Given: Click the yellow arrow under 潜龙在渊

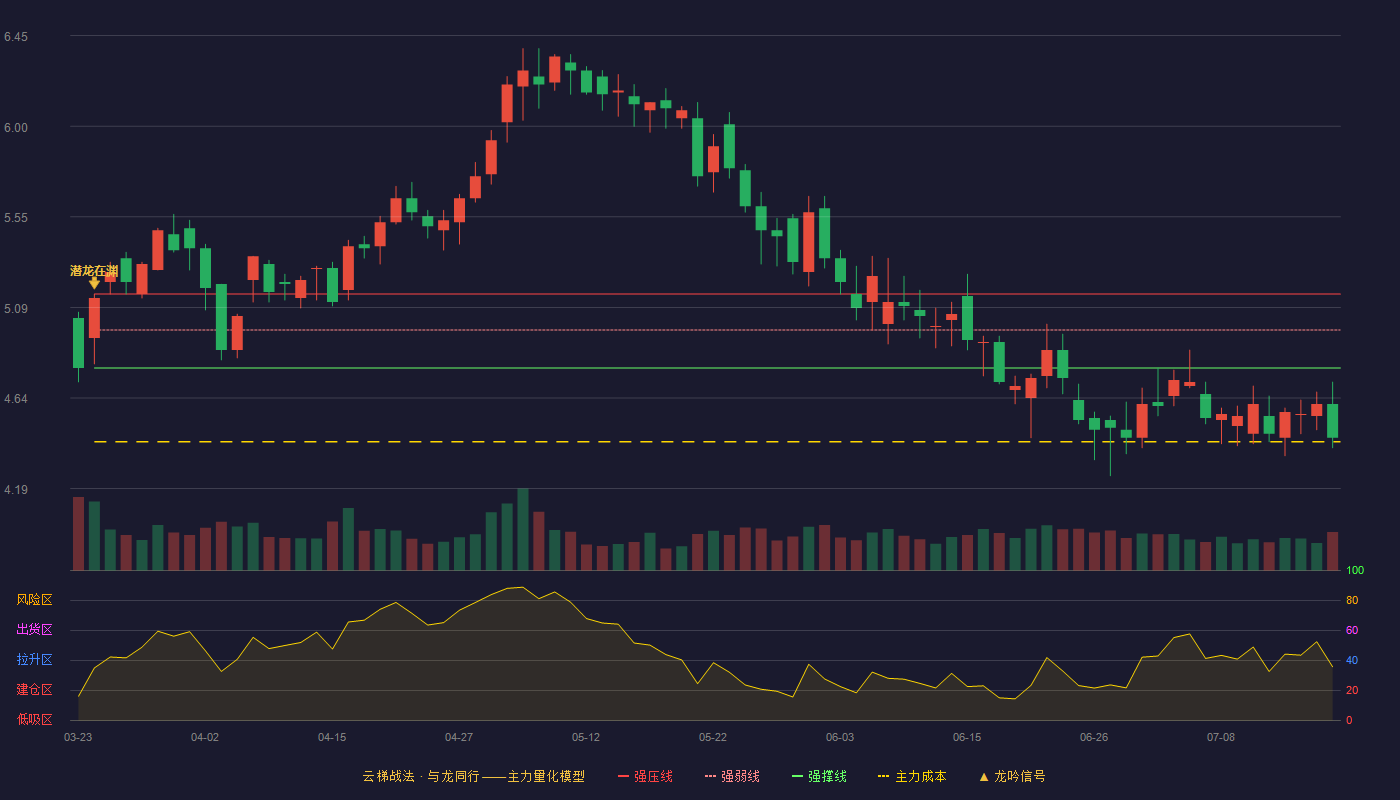Looking at the screenshot, I should coord(94,284).
